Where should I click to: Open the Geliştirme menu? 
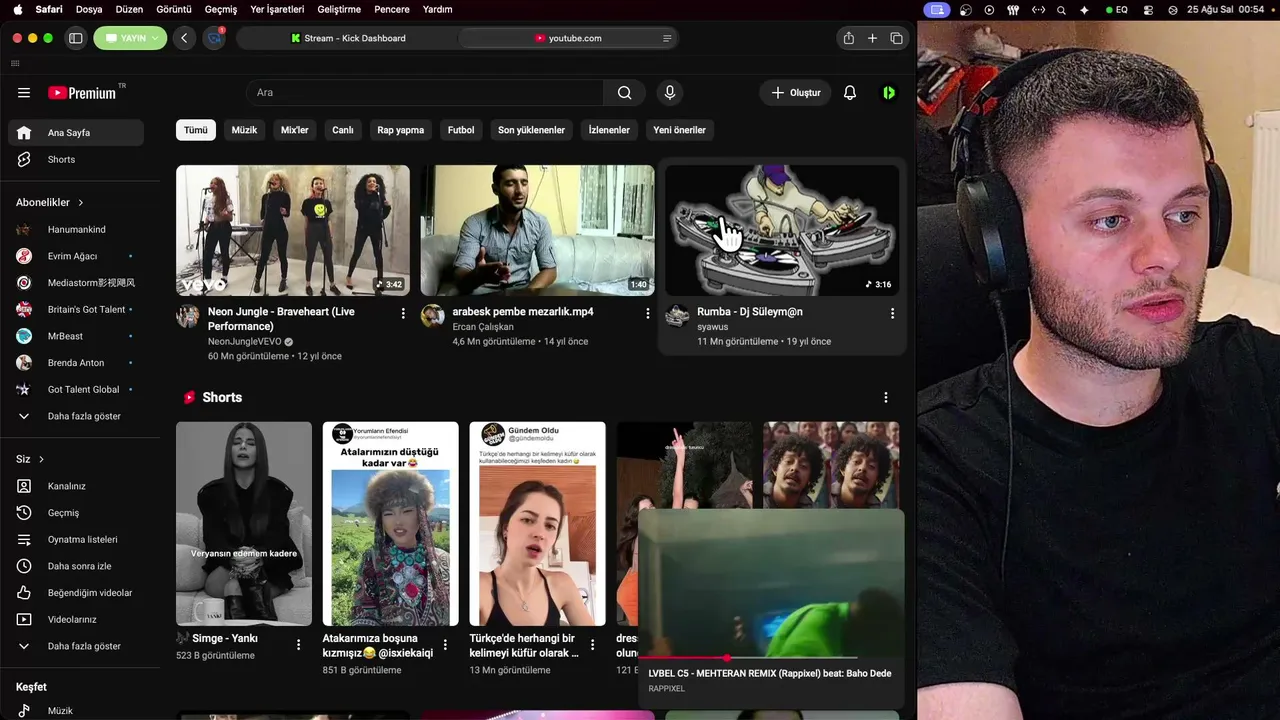pyautogui.click(x=339, y=9)
